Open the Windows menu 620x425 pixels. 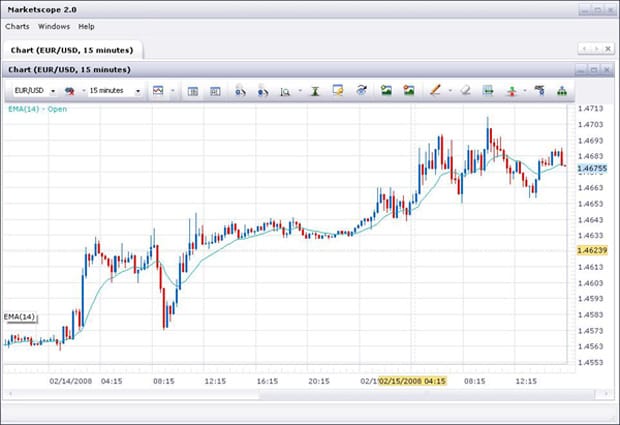pyautogui.click(x=54, y=26)
